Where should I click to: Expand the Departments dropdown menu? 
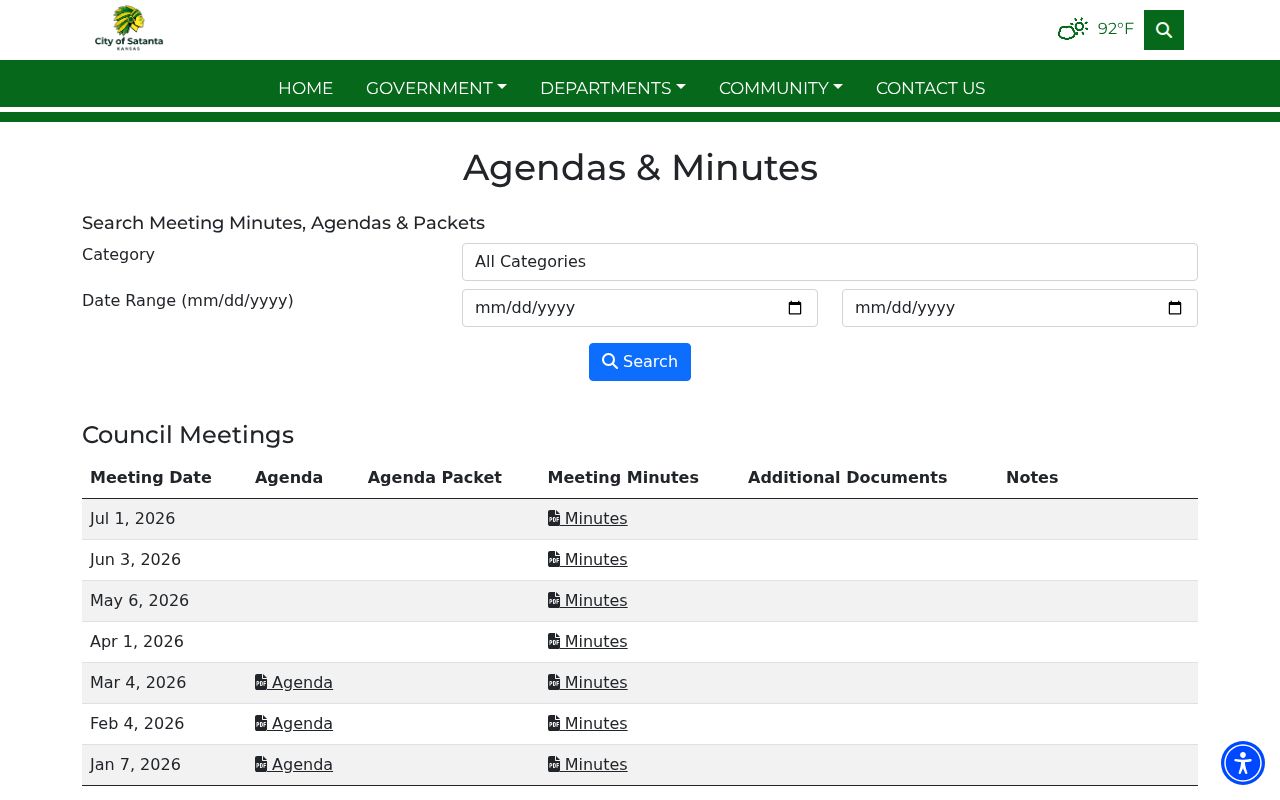pos(613,88)
